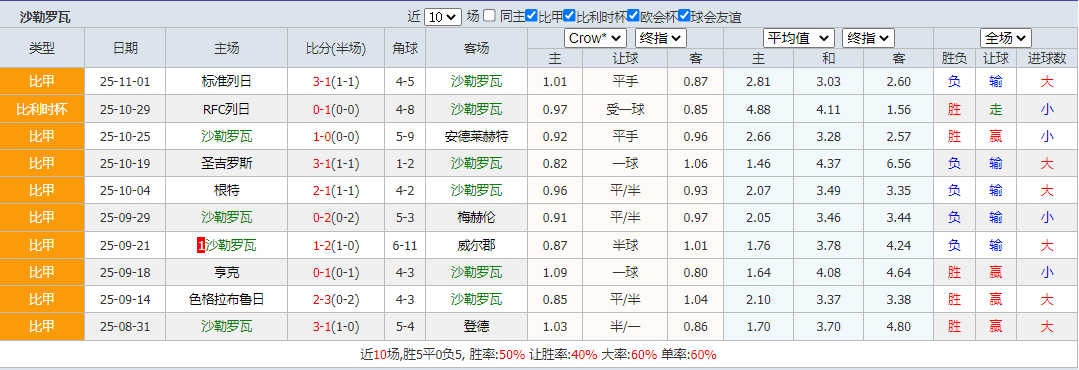Open the 近10场 match count dropdown
Screen dimensions: 1079x370
click(442, 17)
